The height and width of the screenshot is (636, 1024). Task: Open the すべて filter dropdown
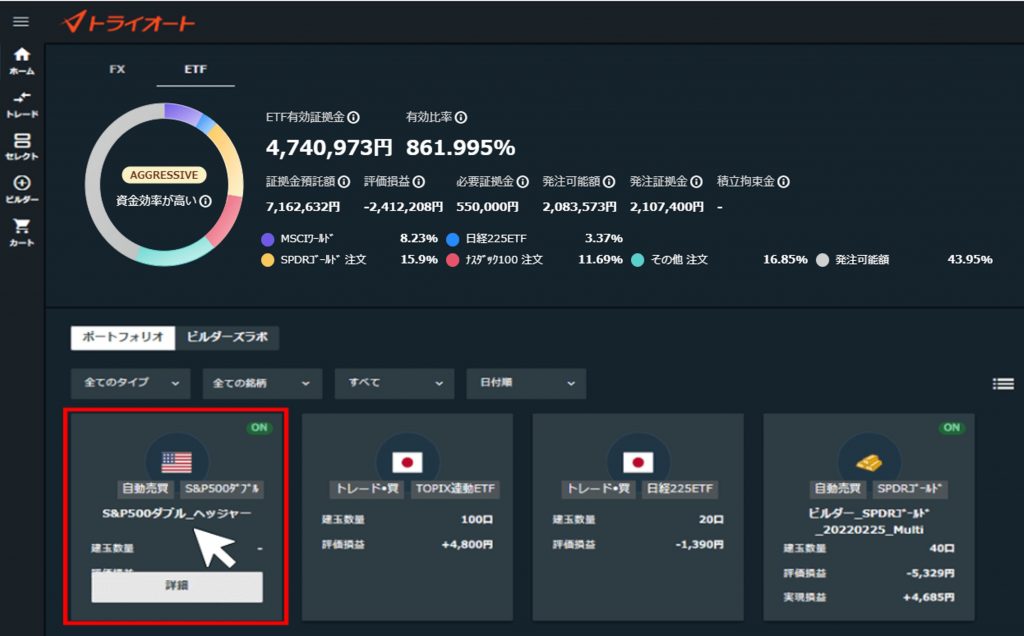(394, 383)
